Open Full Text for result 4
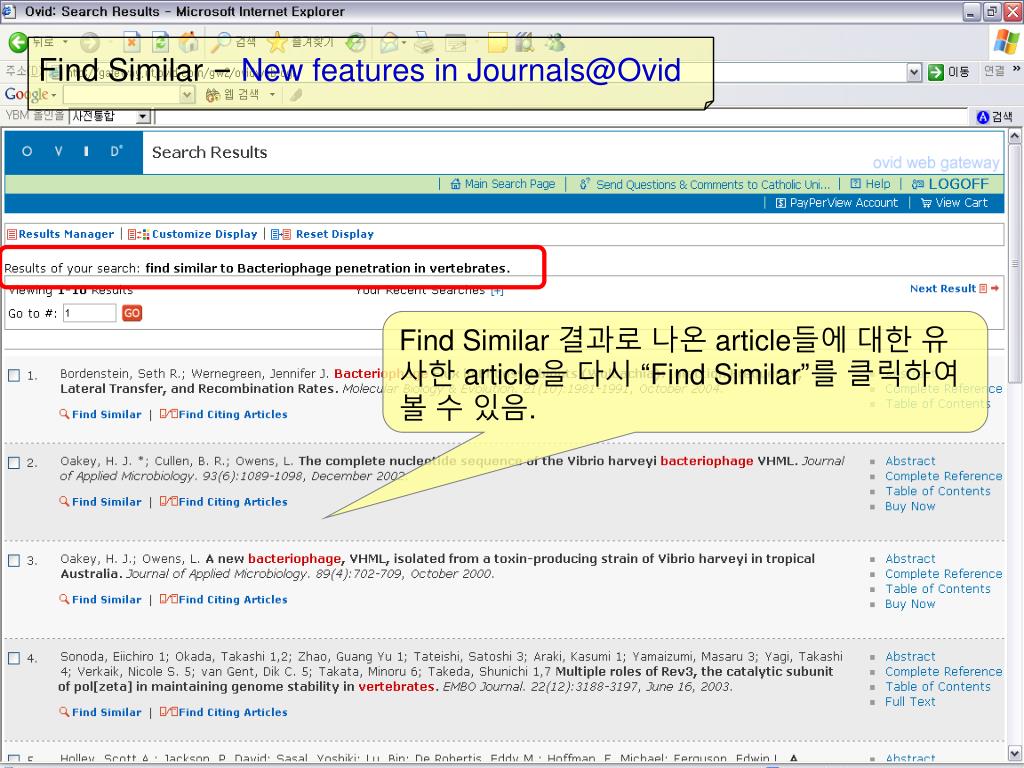The height and width of the screenshot is (768, 1024). [x=910, y=702]
